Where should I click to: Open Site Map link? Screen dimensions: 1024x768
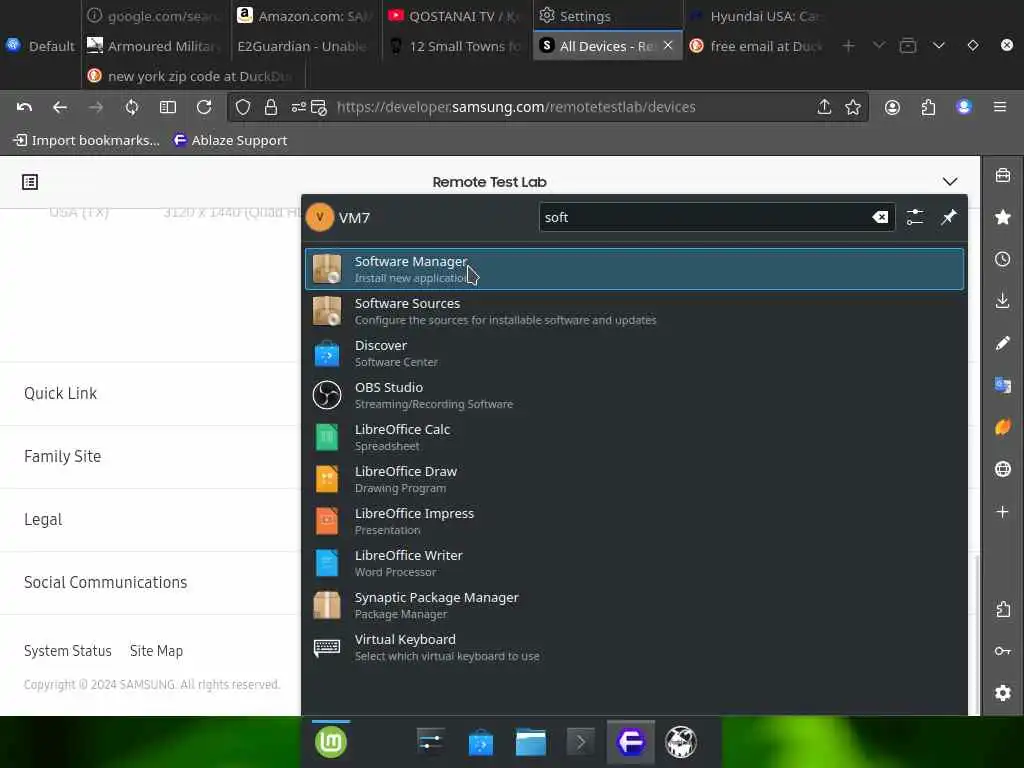pos(157,651)
